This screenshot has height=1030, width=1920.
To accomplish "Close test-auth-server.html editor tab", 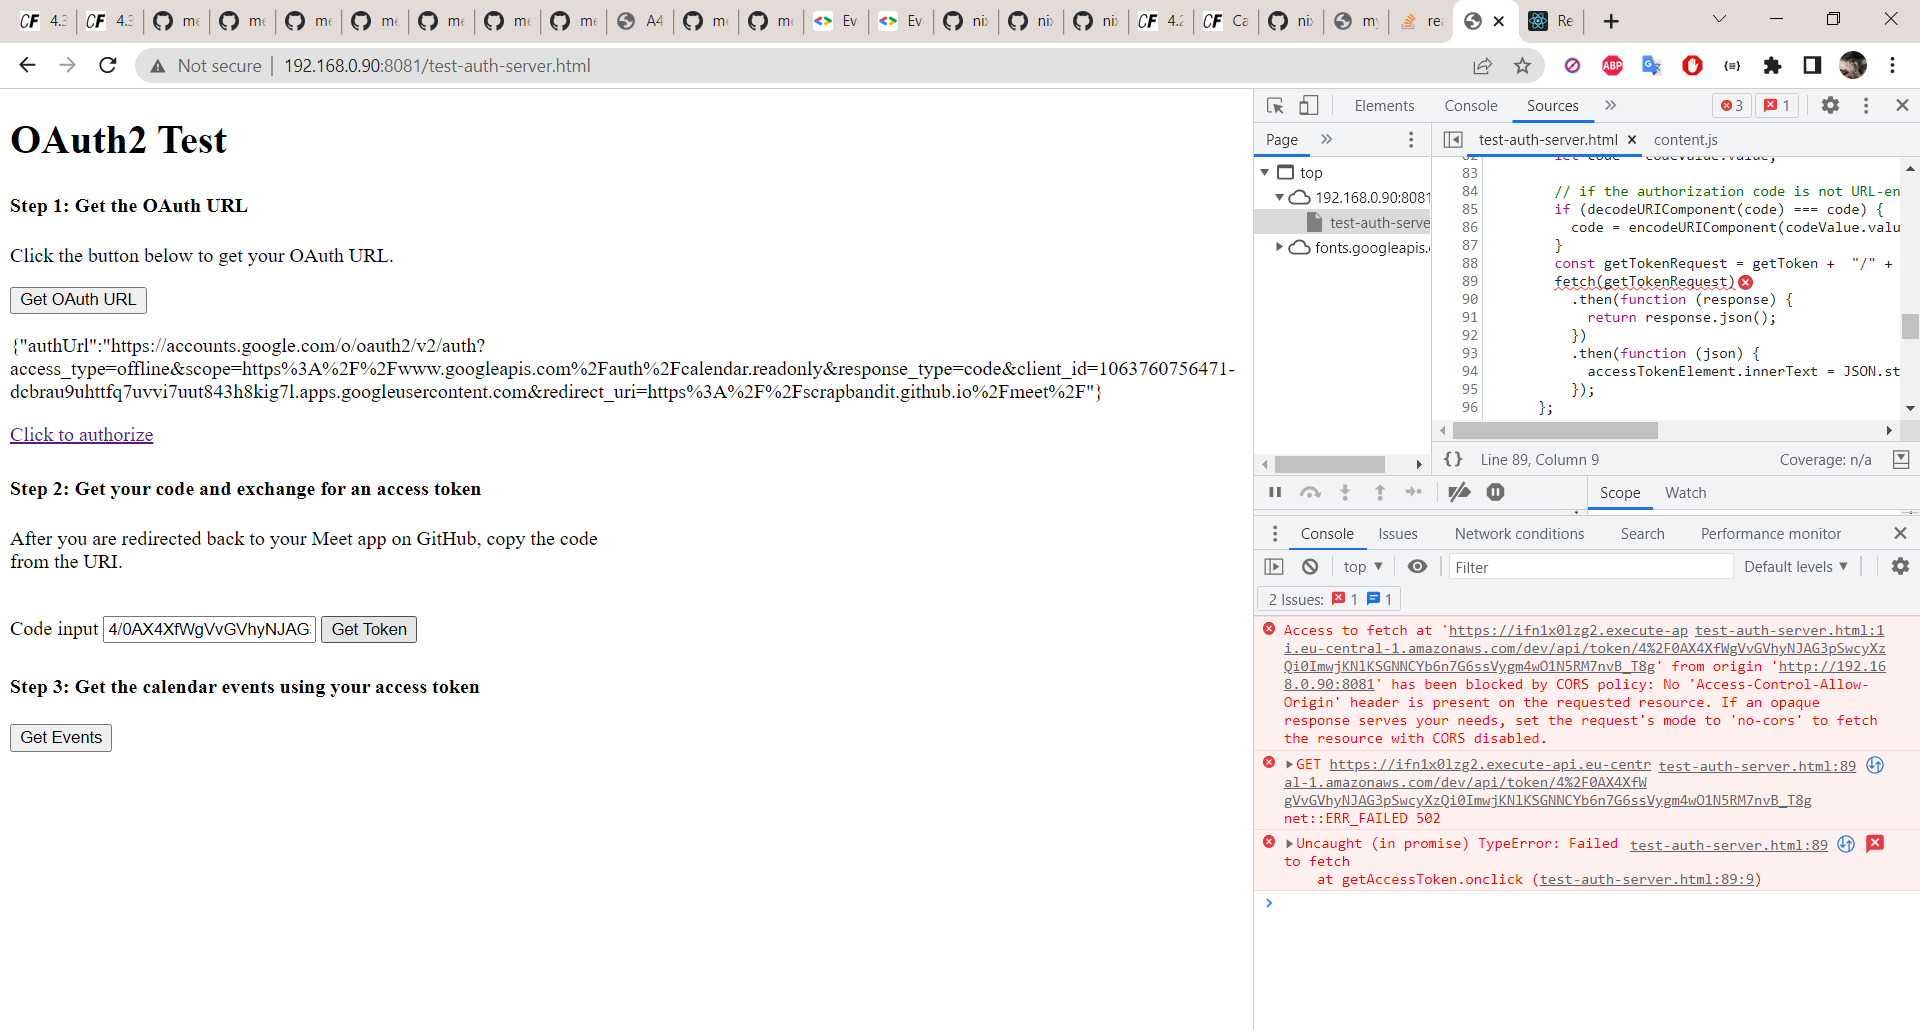I will click(x=1632, y=140).
